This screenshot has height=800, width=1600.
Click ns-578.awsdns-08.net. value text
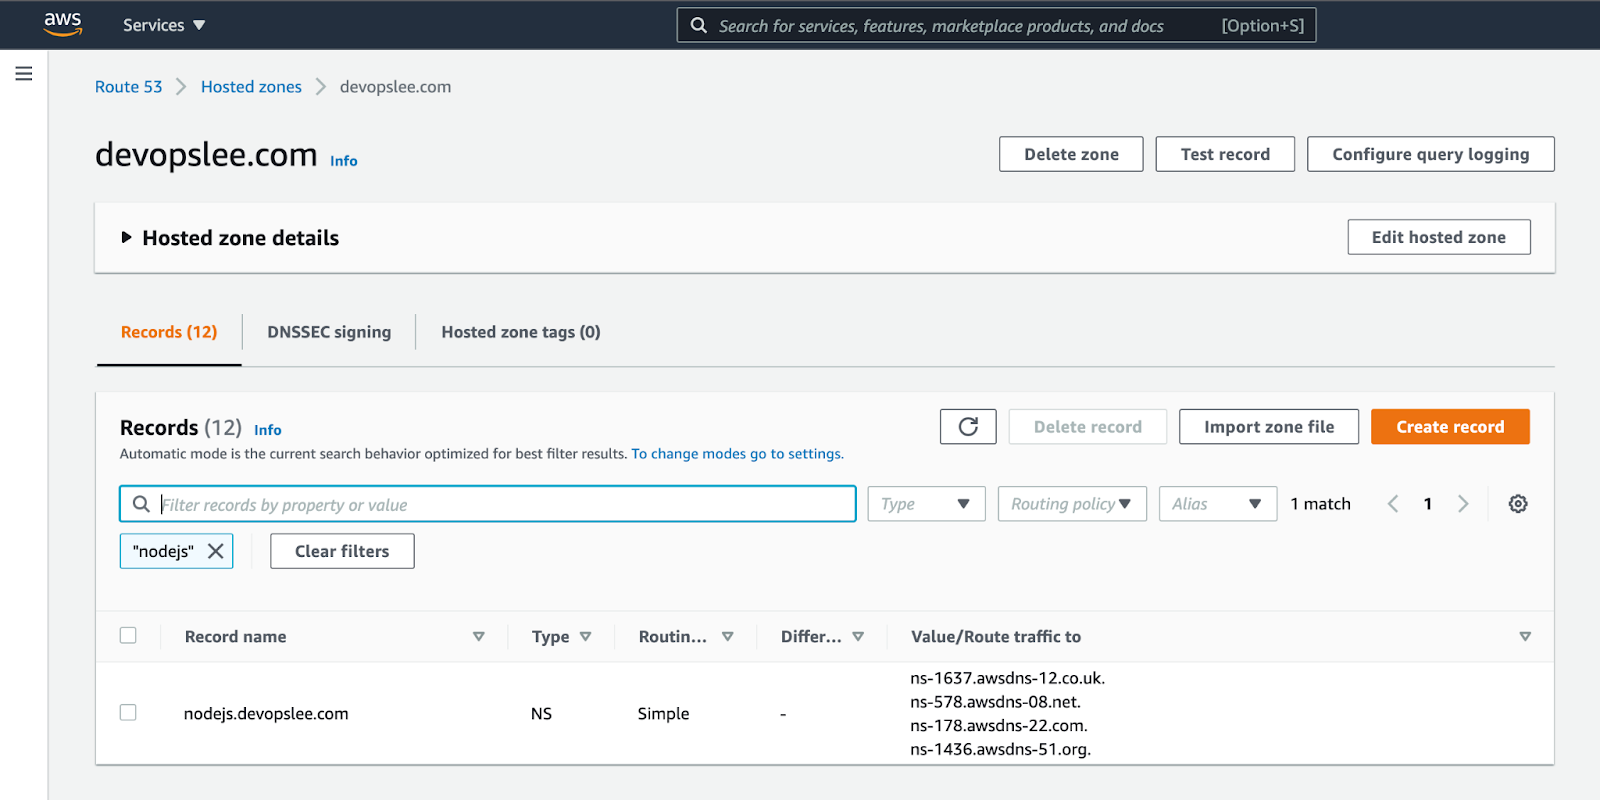pyautogui.click(x=995, y=702)
